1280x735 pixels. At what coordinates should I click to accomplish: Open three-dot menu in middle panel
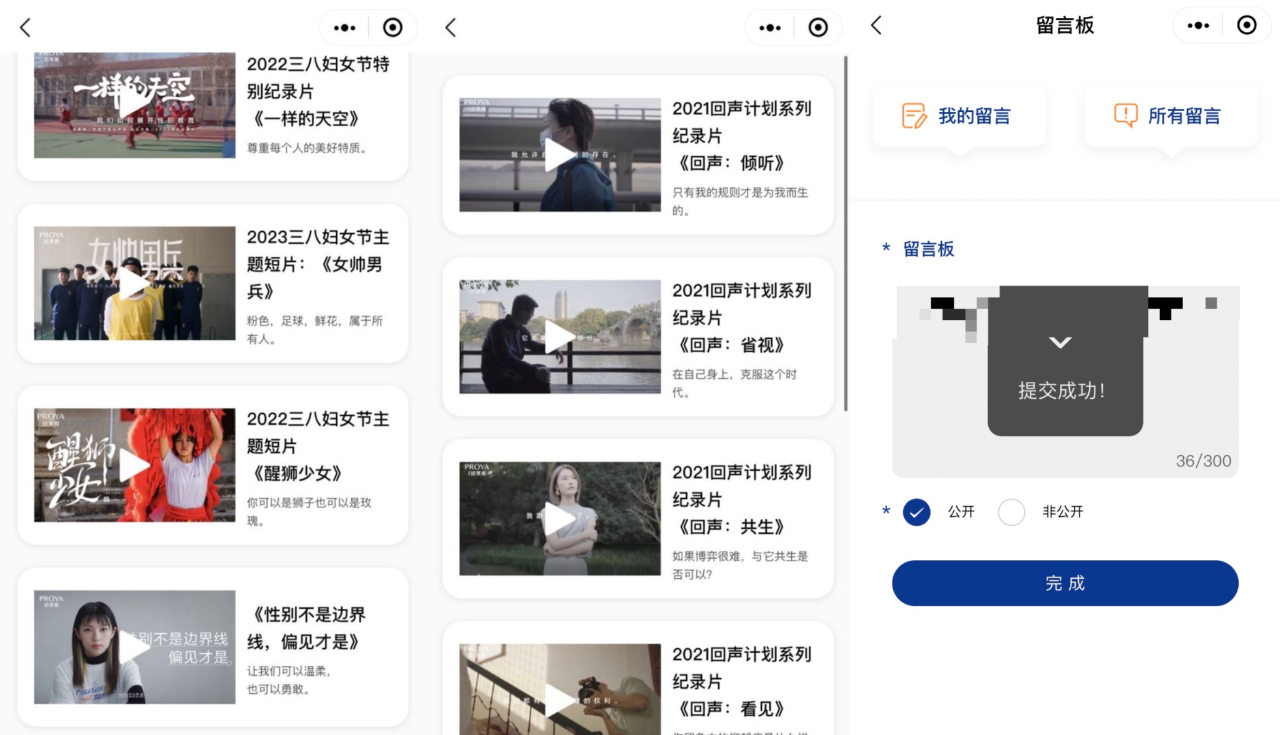pos(770,28)
